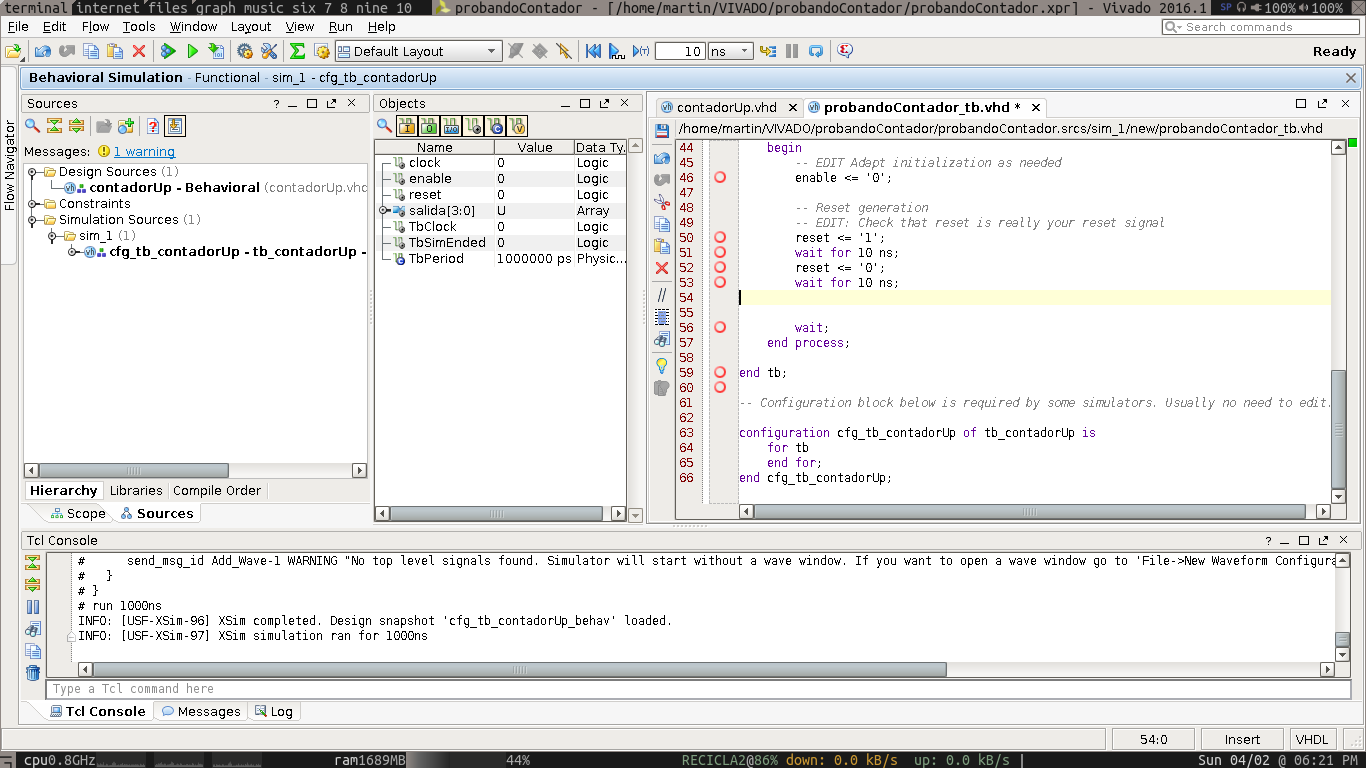Toggle the breakpoint circle on line 46
The height and width of the screenshot is (768, 1366).
click(x=720, y=178)
